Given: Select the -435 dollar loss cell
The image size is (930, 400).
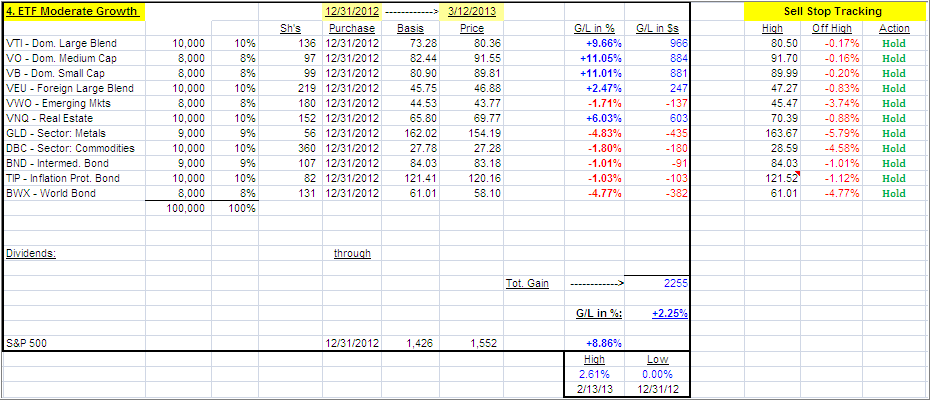Looking at the screenshot, I should point(658,133).
